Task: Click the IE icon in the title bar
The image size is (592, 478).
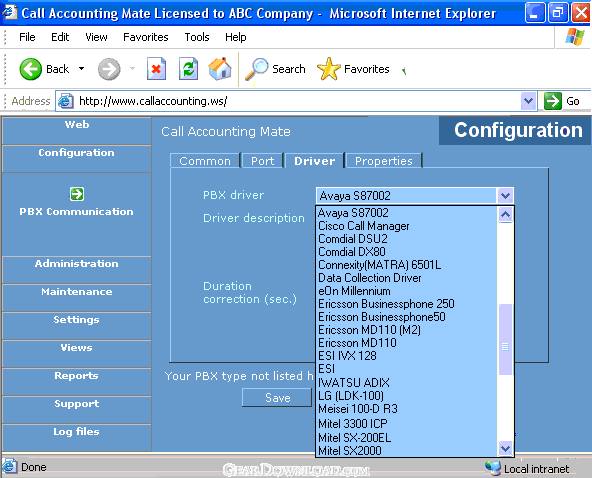Action: click(x=9, y=12)
